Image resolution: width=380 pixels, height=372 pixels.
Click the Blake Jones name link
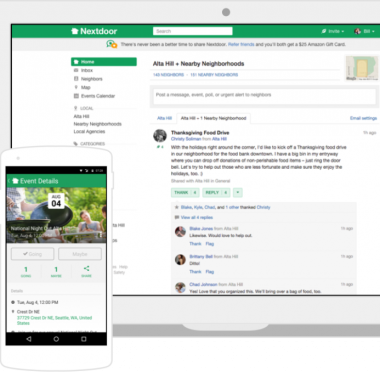(201, 229)
